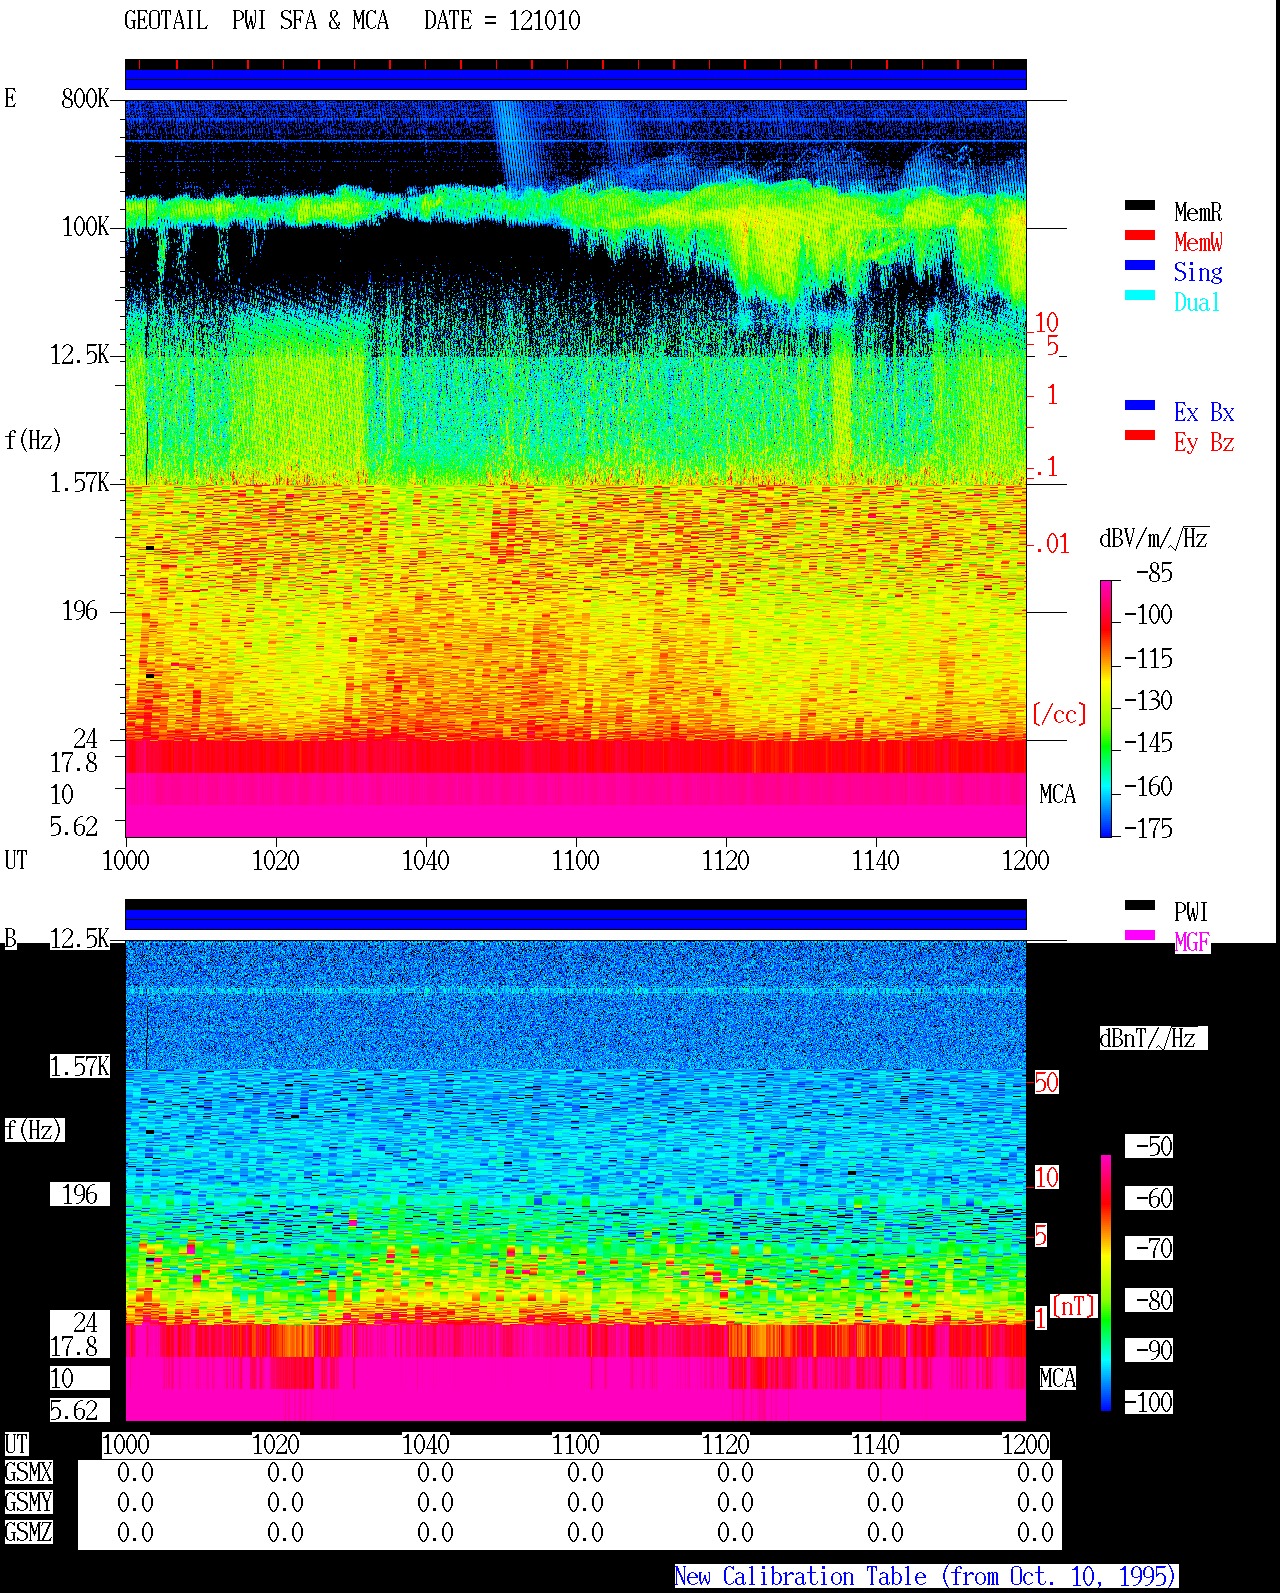Screen dimensions: 1280x1593
Task: Click the GSMZ row label
Action: tap(28, 1532)
